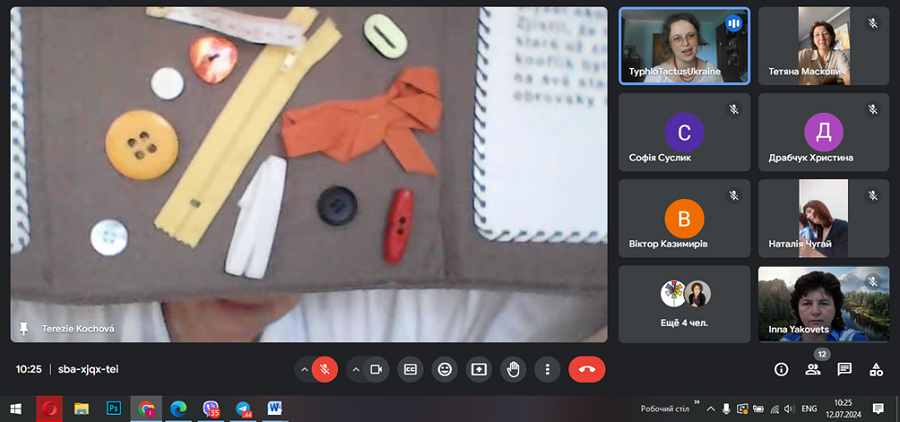The image size is (900, 422).
Task: Click Terezie Kochová name label
Action: pyautogui.click(x=78, y=329)
